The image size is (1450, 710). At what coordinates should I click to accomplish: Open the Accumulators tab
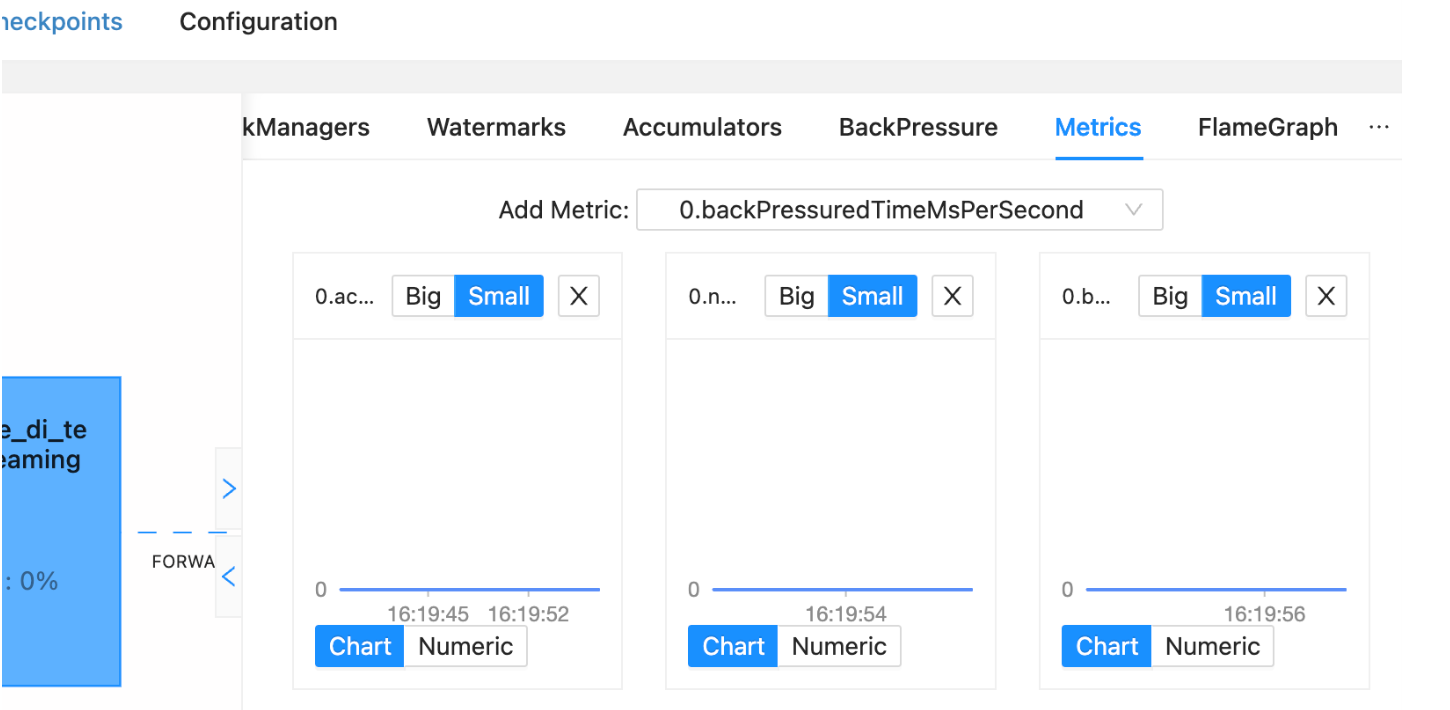(x=702, y=128)
